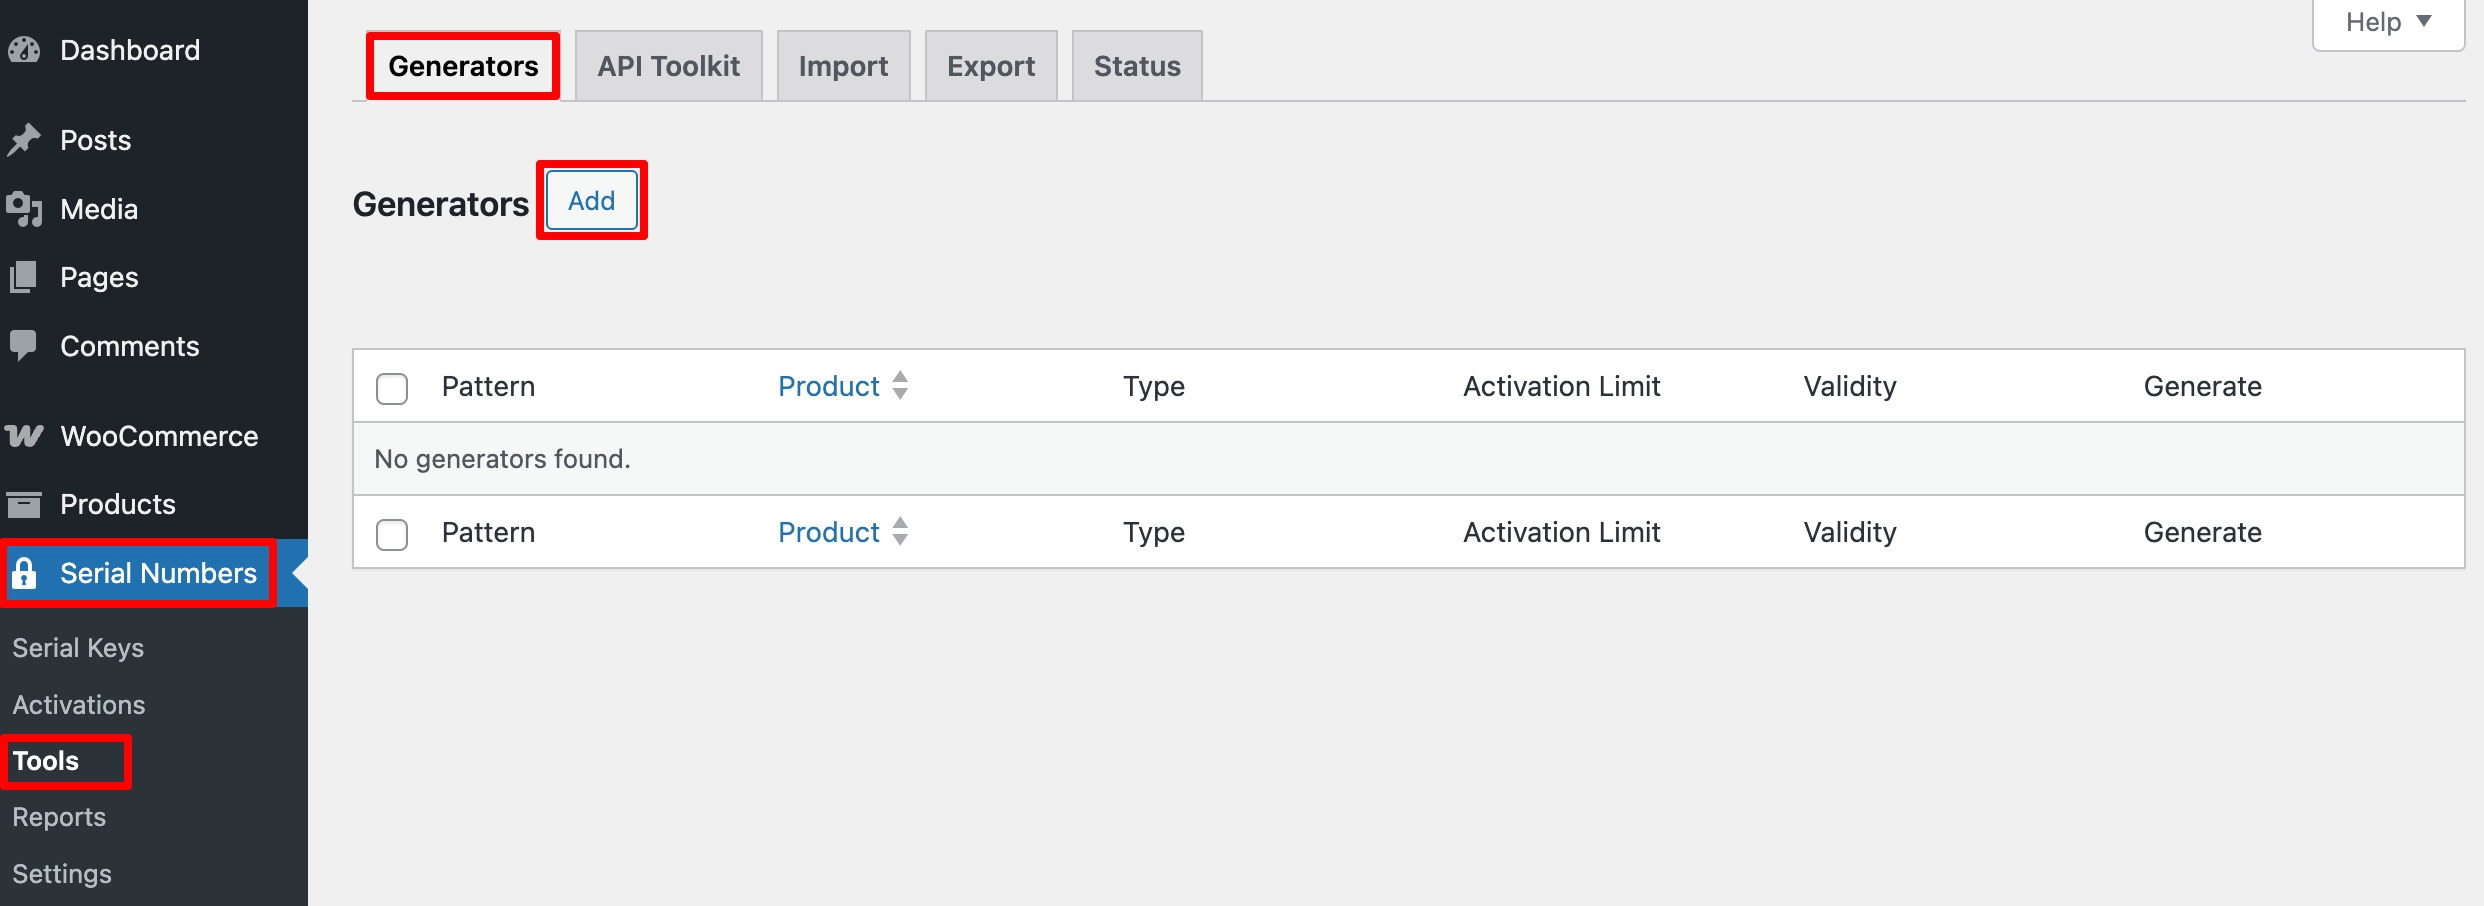Click the Generators page heading
This screenshot has width=2484, height=906.
[441, 204]
